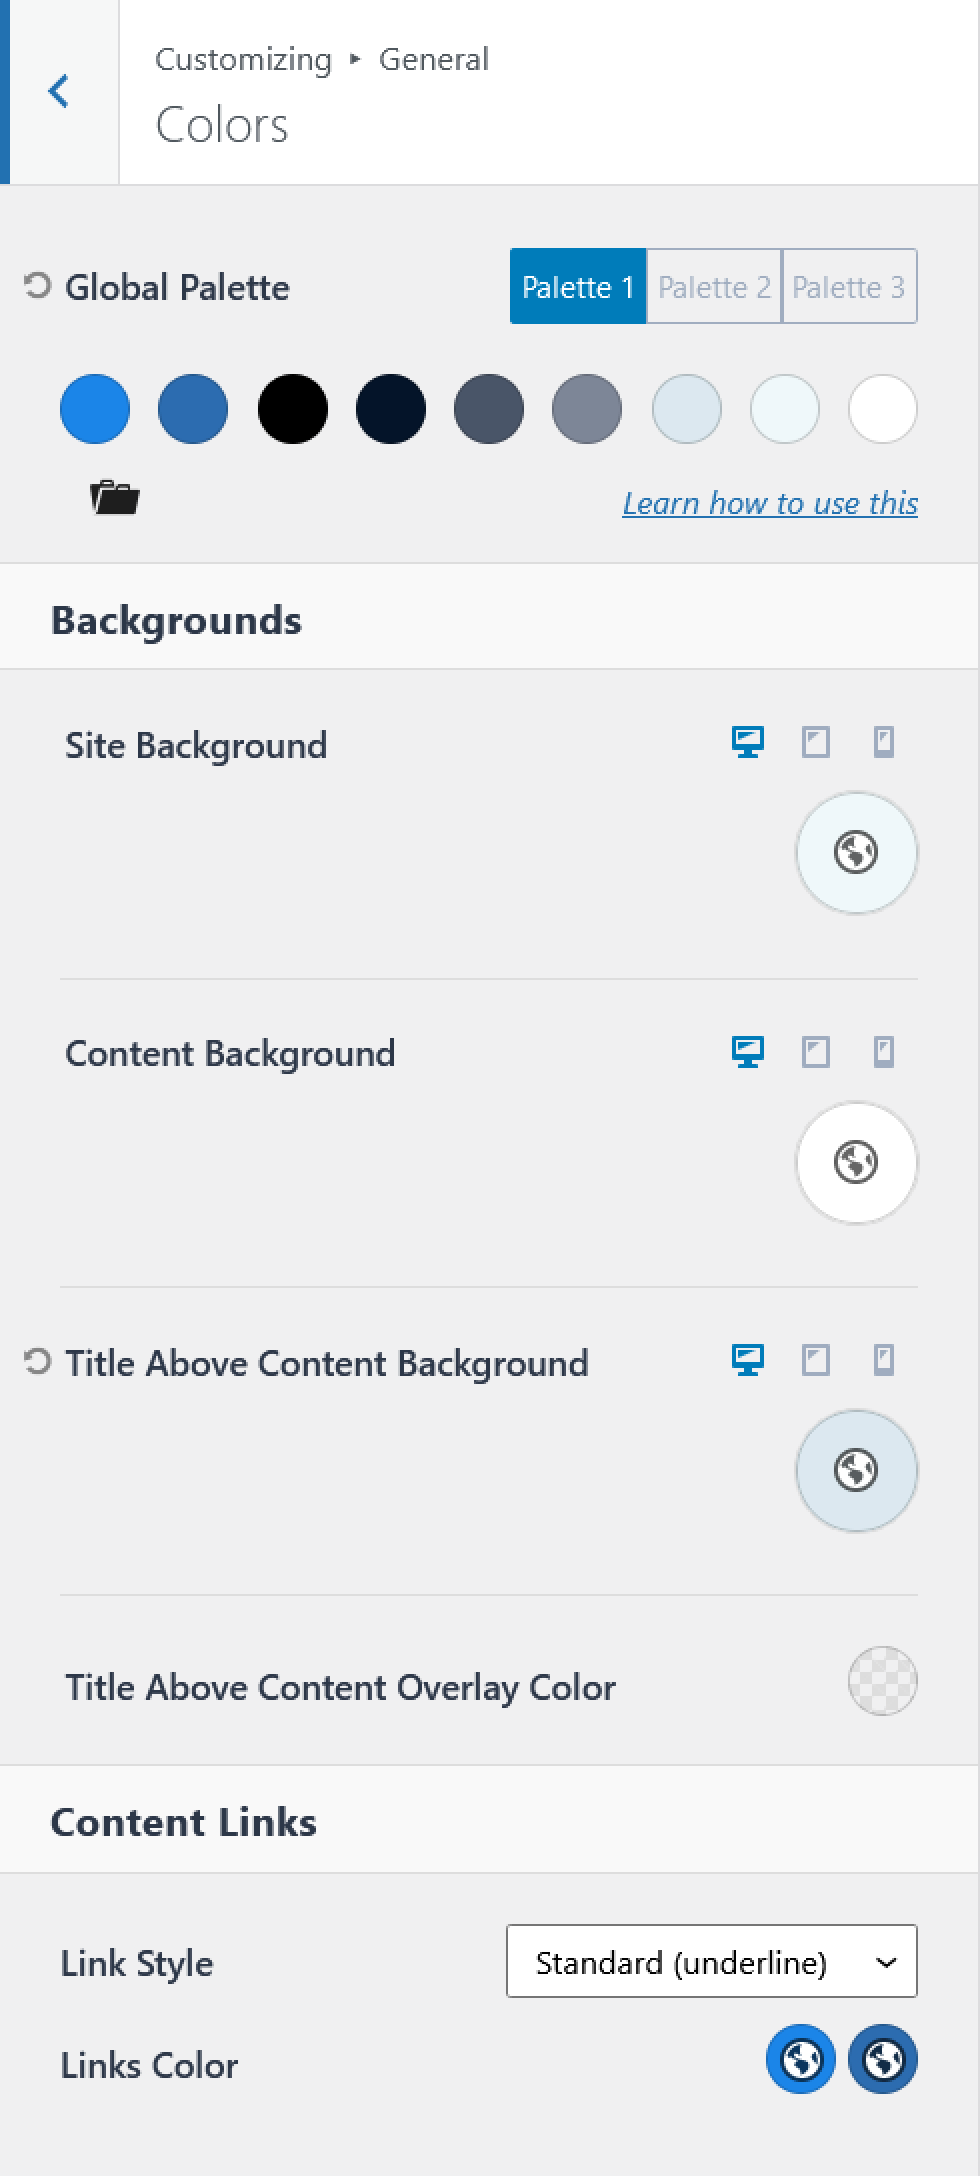
Task: Open the Learn how to use this link
Action: (x=770, y=503)
